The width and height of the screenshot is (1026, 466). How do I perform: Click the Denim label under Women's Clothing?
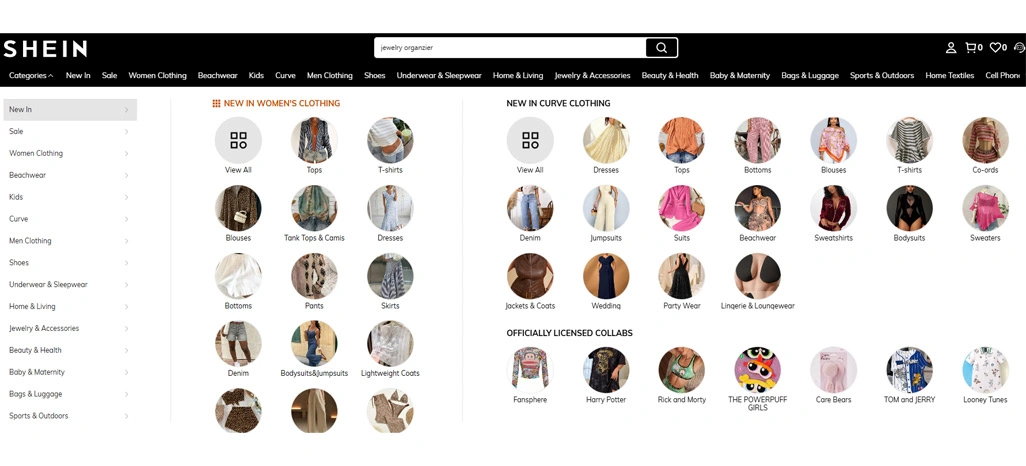[x=238, y=374]
